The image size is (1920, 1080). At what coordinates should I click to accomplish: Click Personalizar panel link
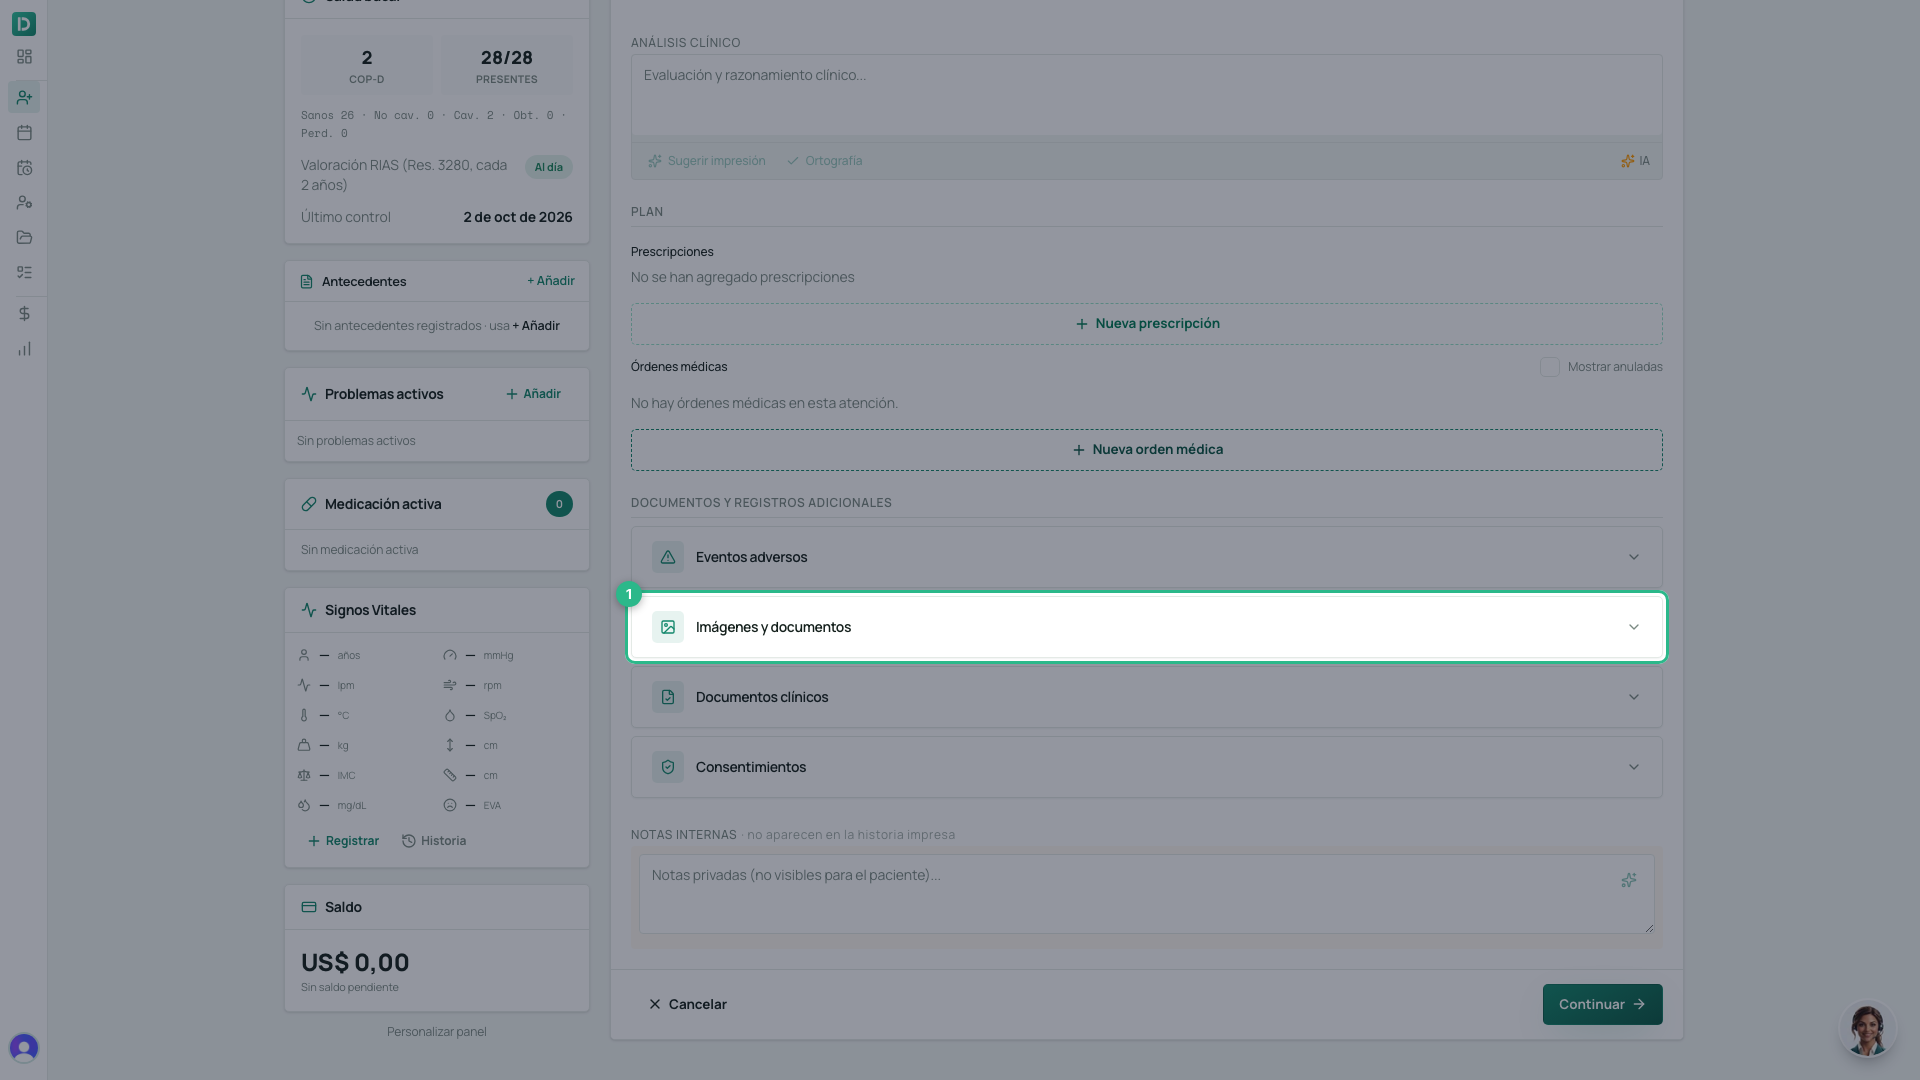(437, 1032)
